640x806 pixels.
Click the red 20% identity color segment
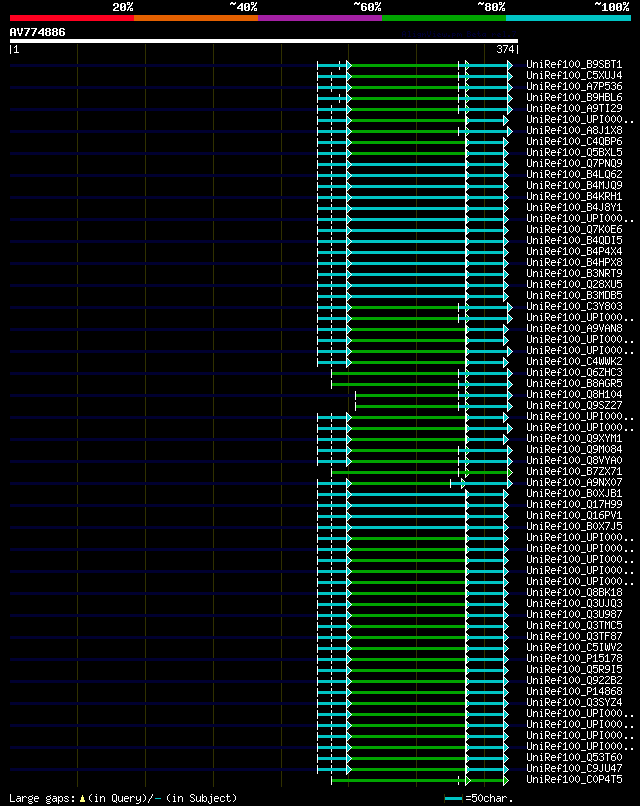coord(72,18)
